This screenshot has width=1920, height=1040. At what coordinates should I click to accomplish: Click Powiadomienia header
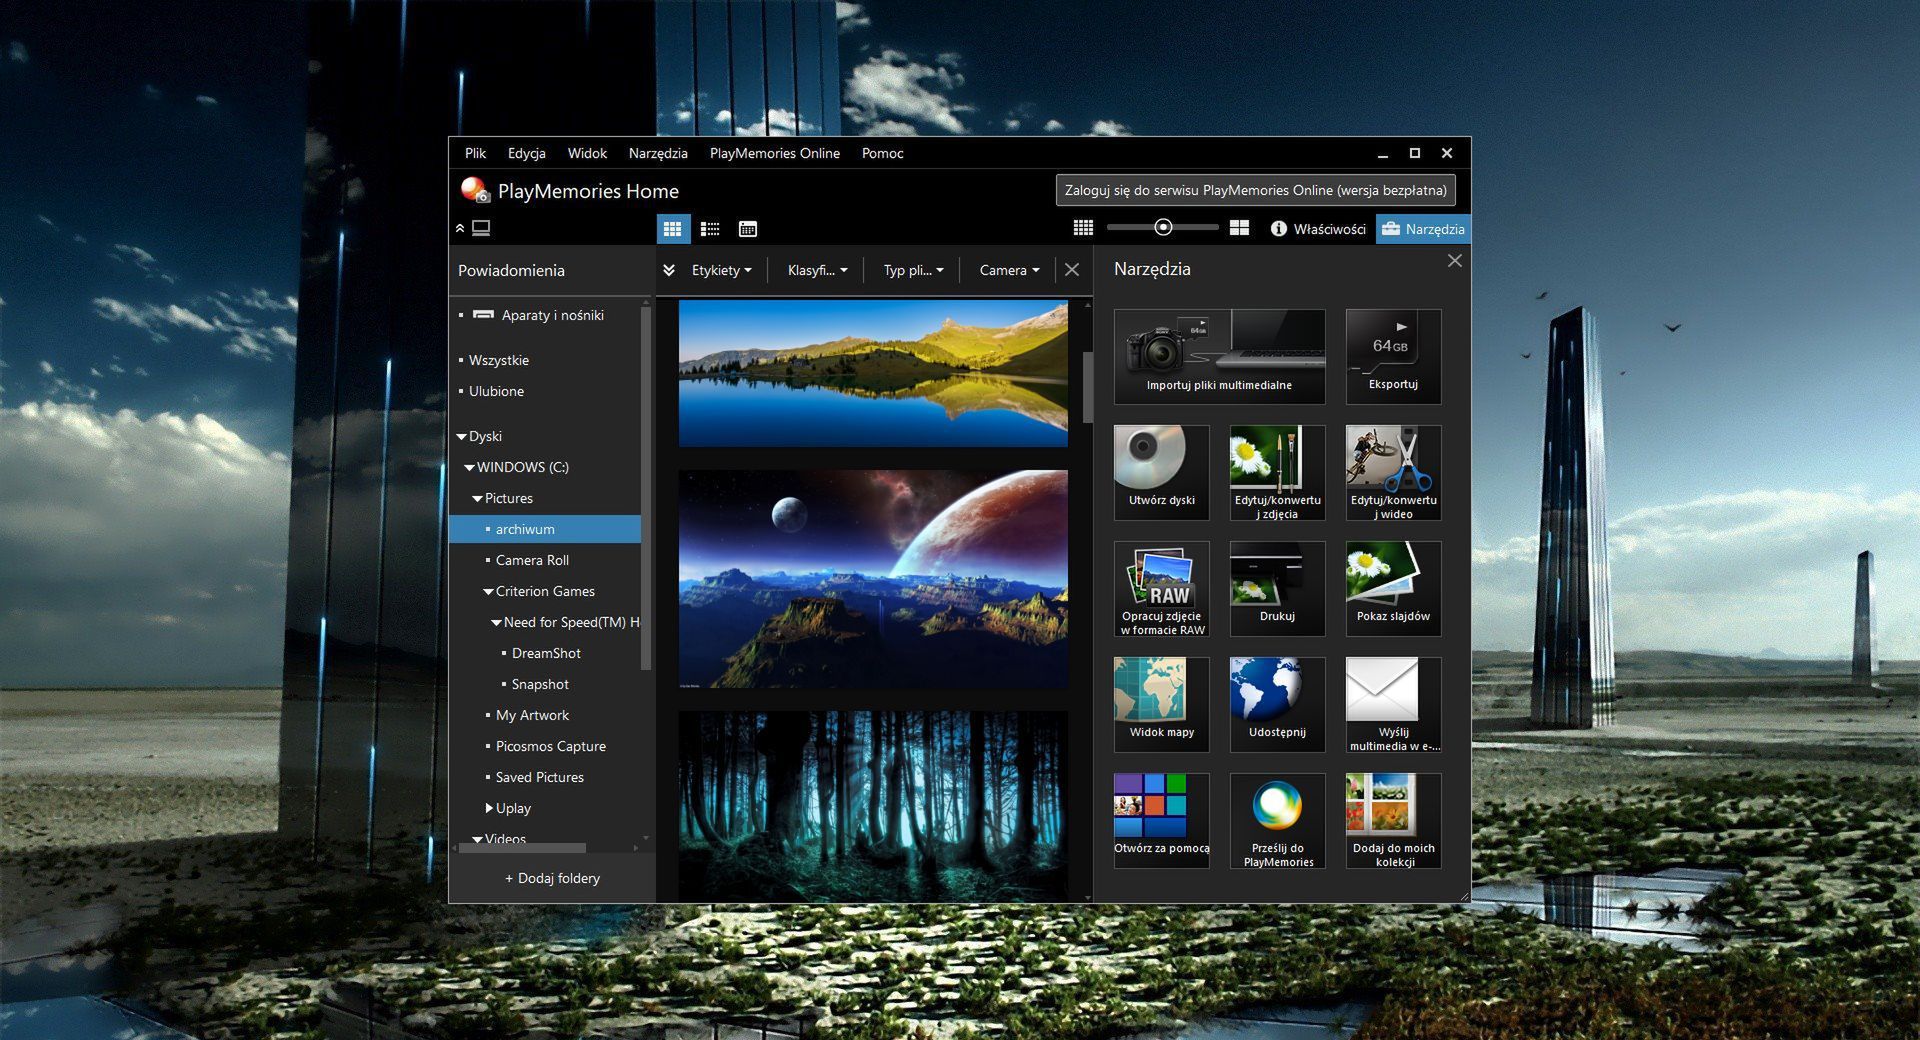pyautogui.click(x=511, y=270)
